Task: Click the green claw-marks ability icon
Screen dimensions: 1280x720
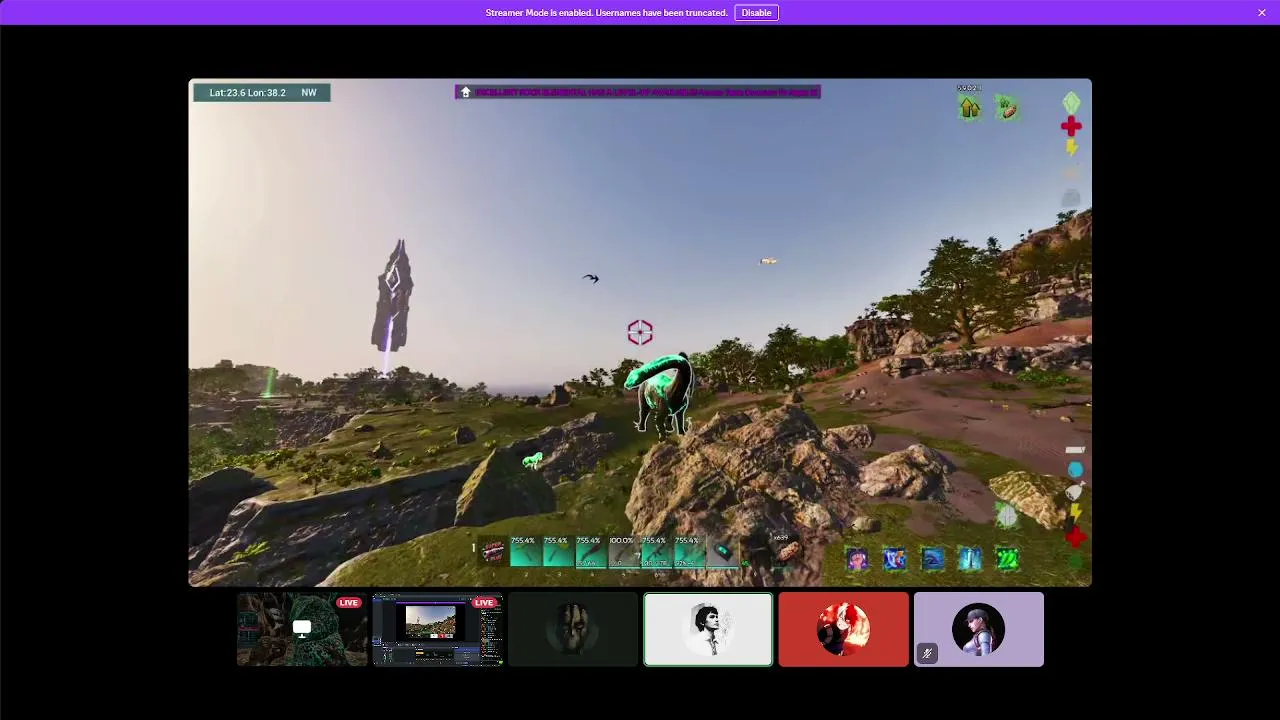Action: click(x=1007, y=559)
